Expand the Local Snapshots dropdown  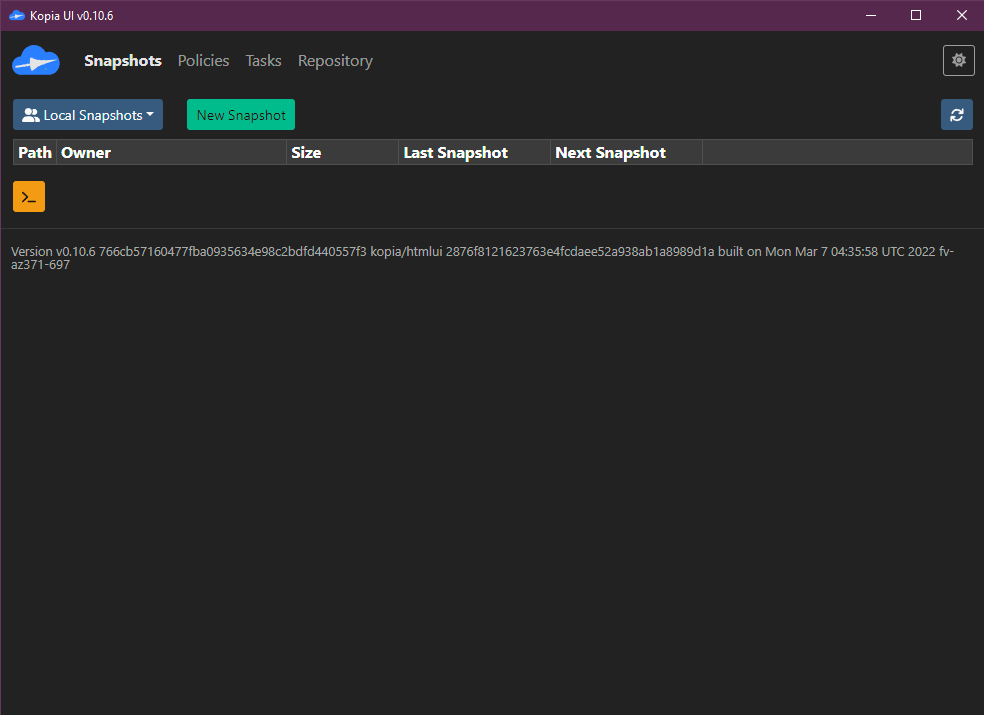(88, 115)
